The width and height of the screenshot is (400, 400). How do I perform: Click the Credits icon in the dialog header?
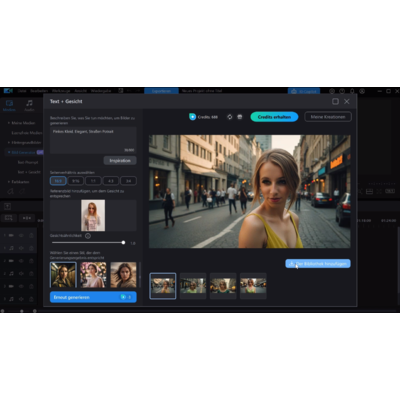pyautogui.click(x=192, y=117)
